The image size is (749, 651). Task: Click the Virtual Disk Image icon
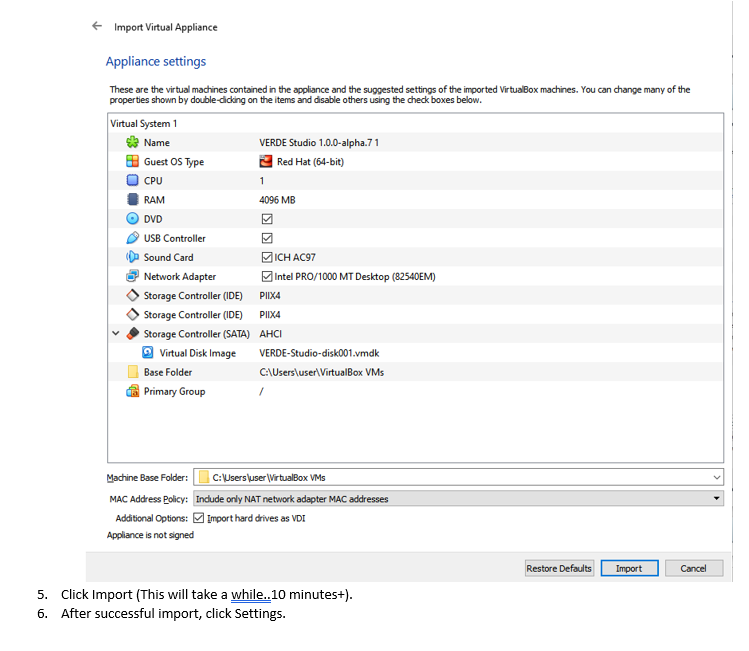(148, 352)
